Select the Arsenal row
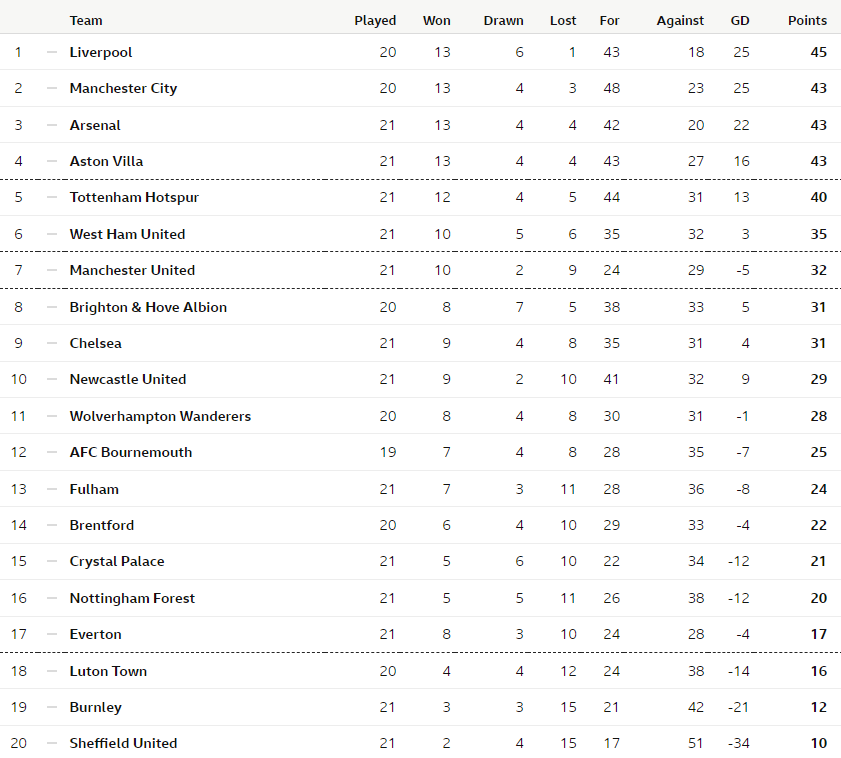841x758 pixels. click(420, 125)
